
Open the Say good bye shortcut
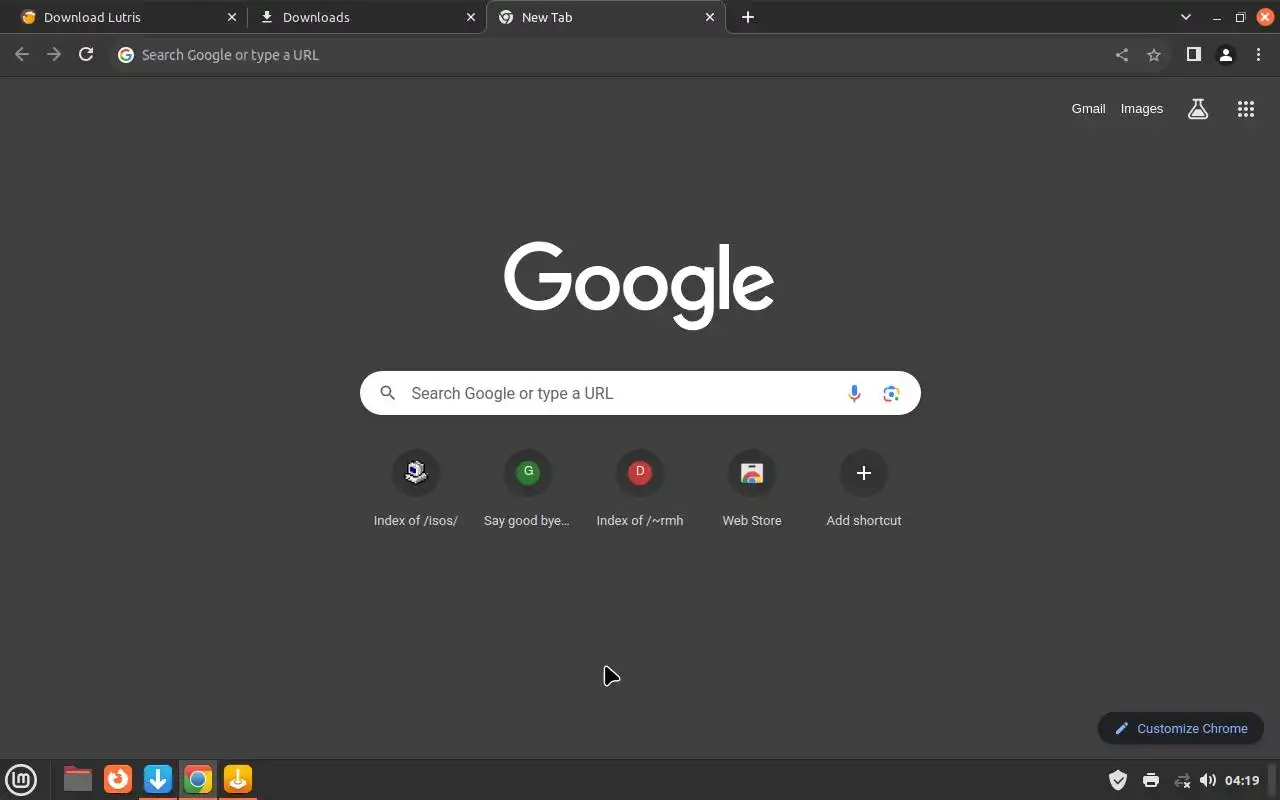click(528, 490)
